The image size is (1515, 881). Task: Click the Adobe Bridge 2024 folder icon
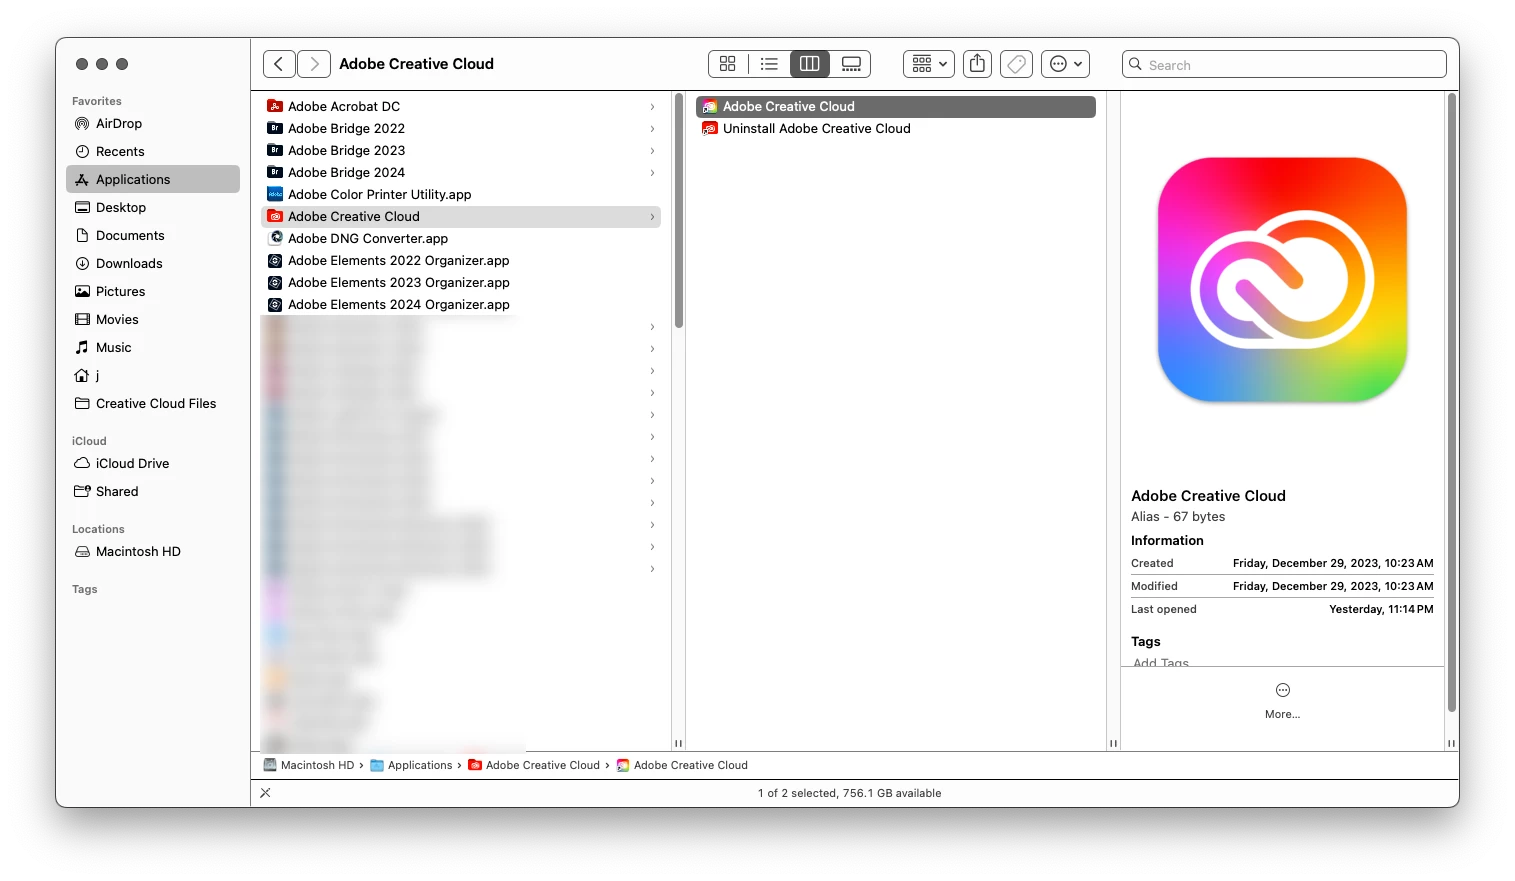[275, 172]
